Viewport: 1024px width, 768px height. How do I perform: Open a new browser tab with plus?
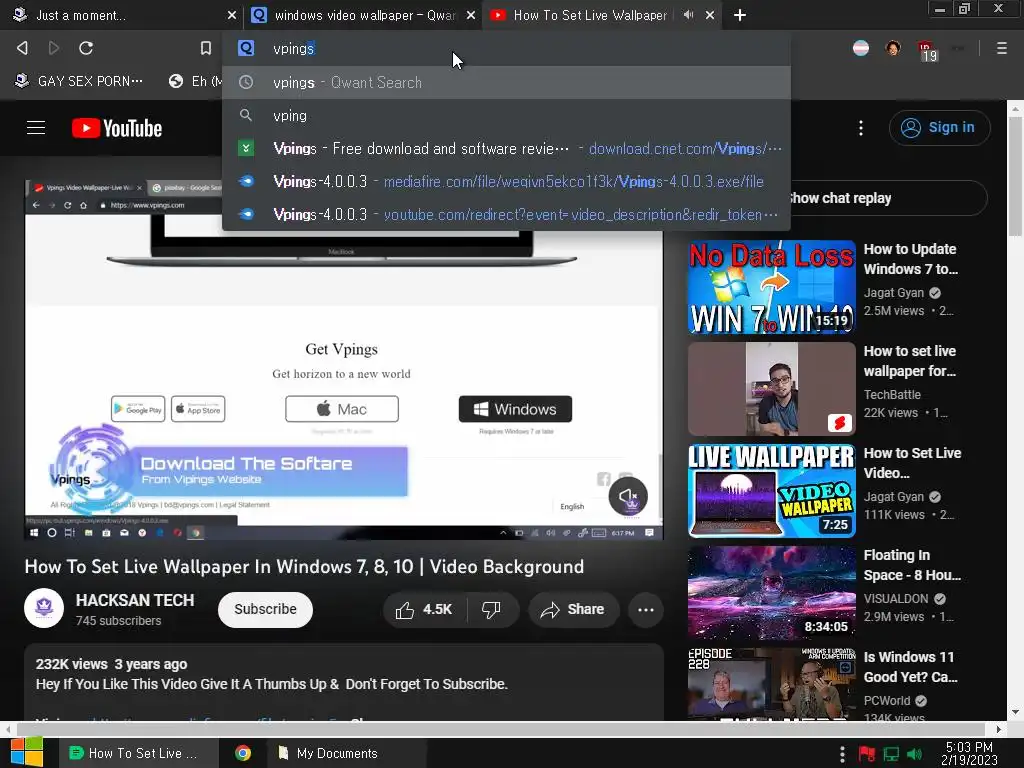click(739, 15)
